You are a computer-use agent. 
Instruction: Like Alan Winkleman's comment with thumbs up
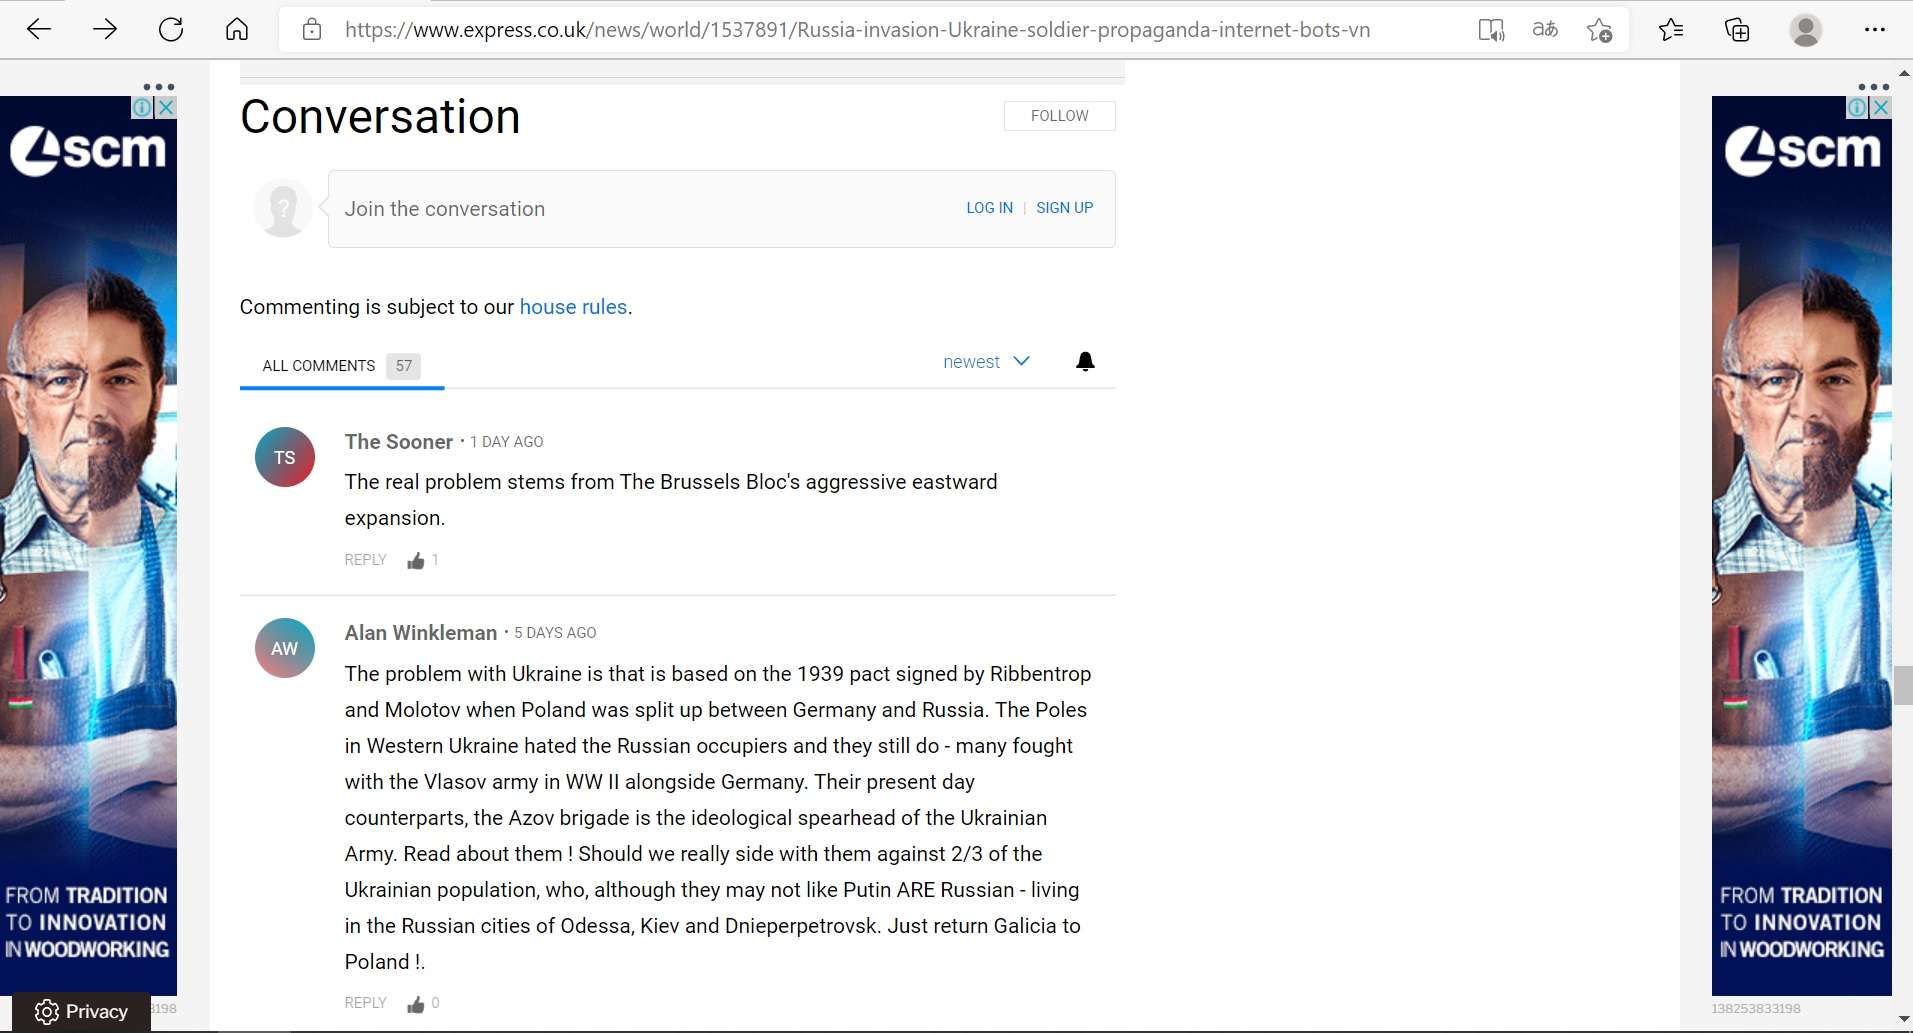[416, 1004]
